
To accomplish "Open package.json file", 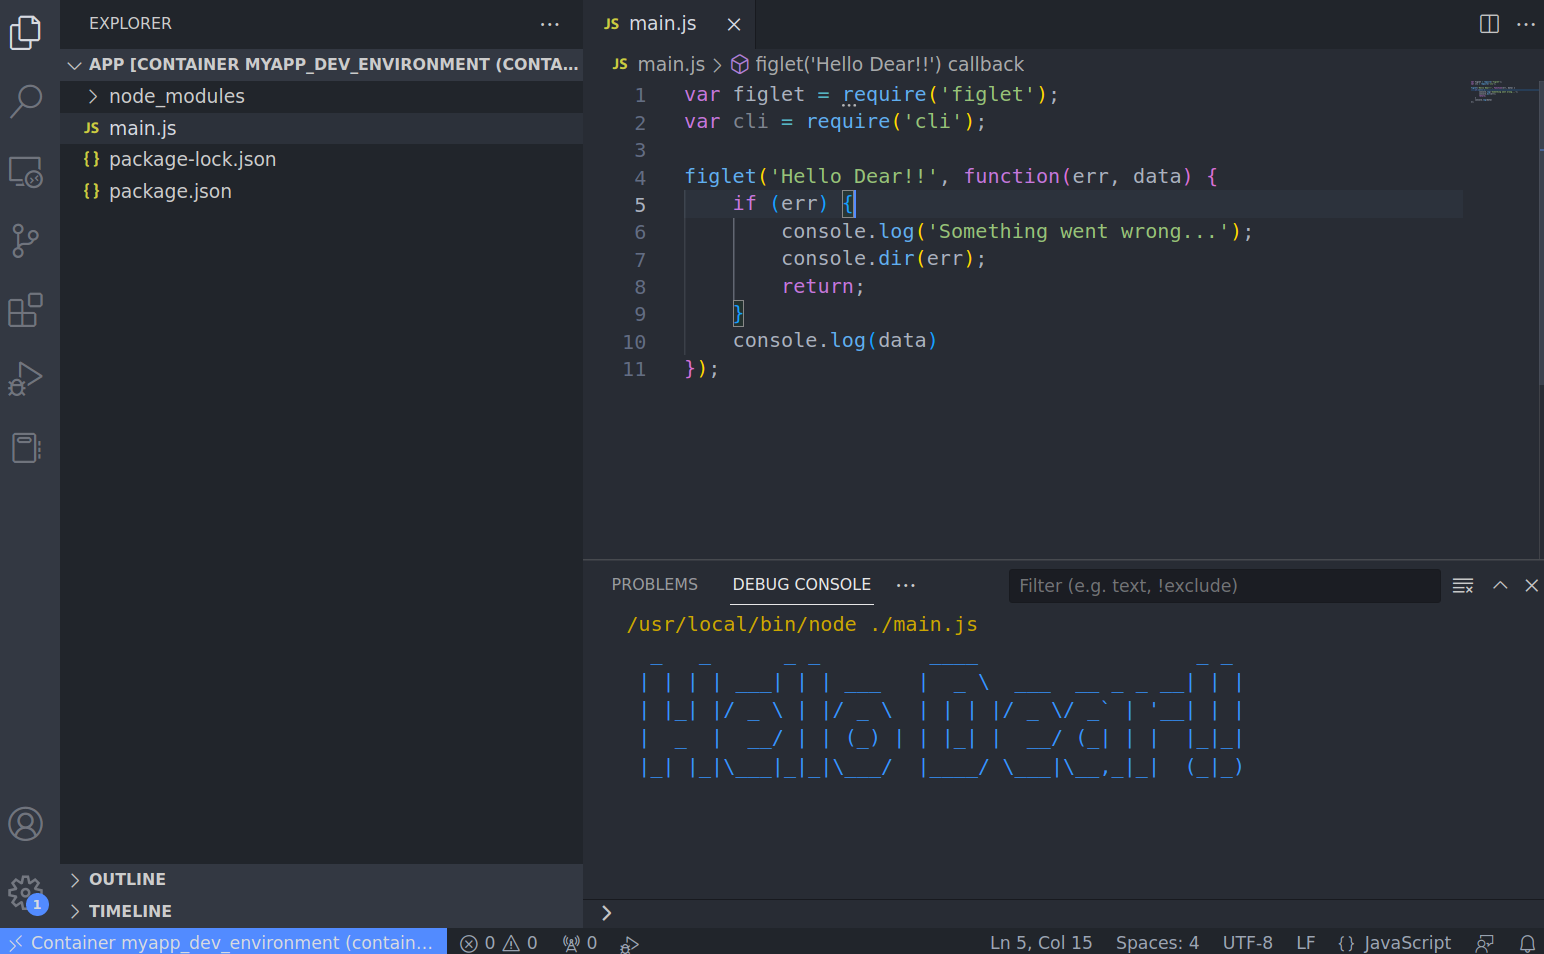I will 322,191.
